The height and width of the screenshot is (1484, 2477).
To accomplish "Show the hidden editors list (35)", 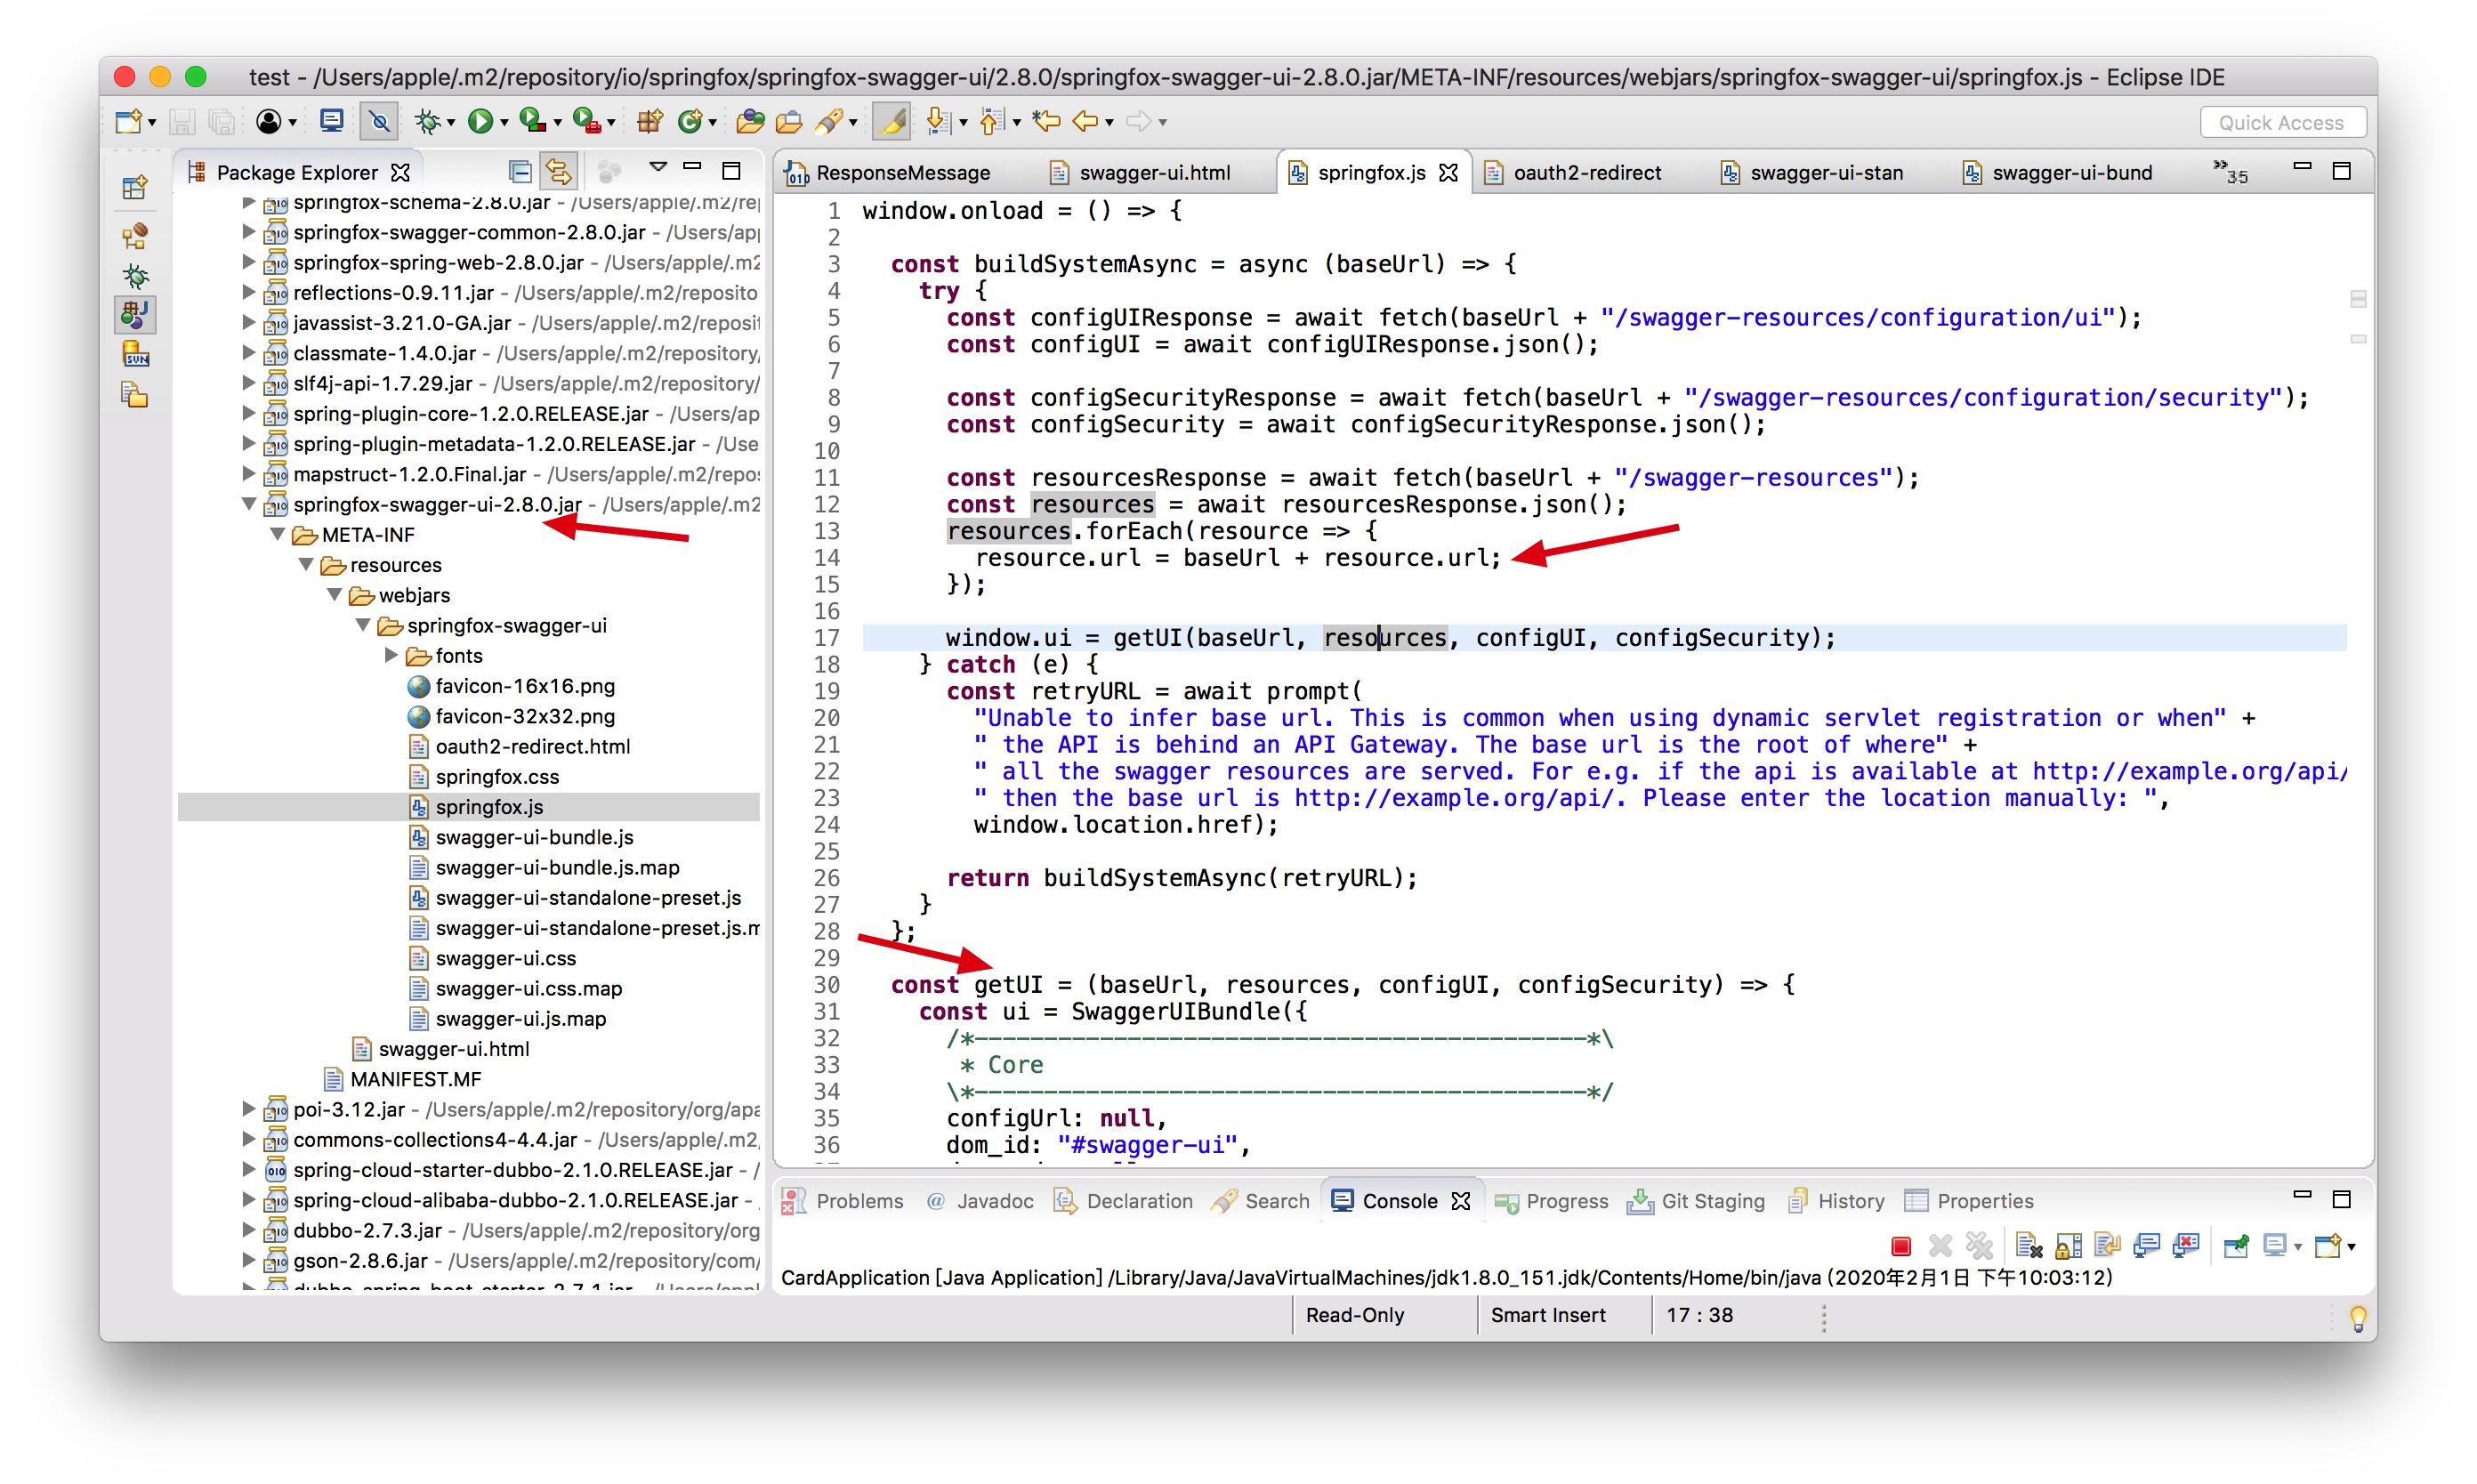I will 2229,172.
